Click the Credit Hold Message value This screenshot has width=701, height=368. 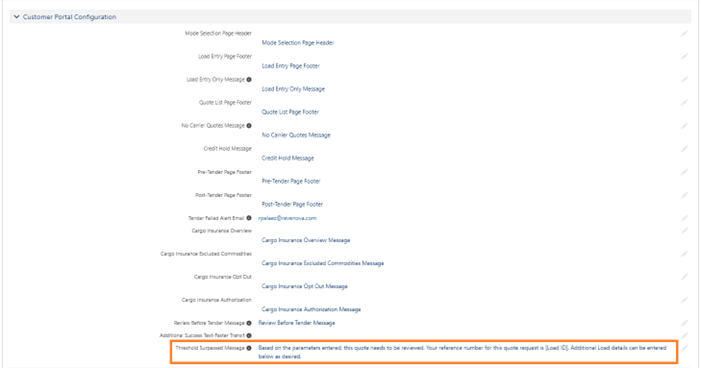pos(288,158)
